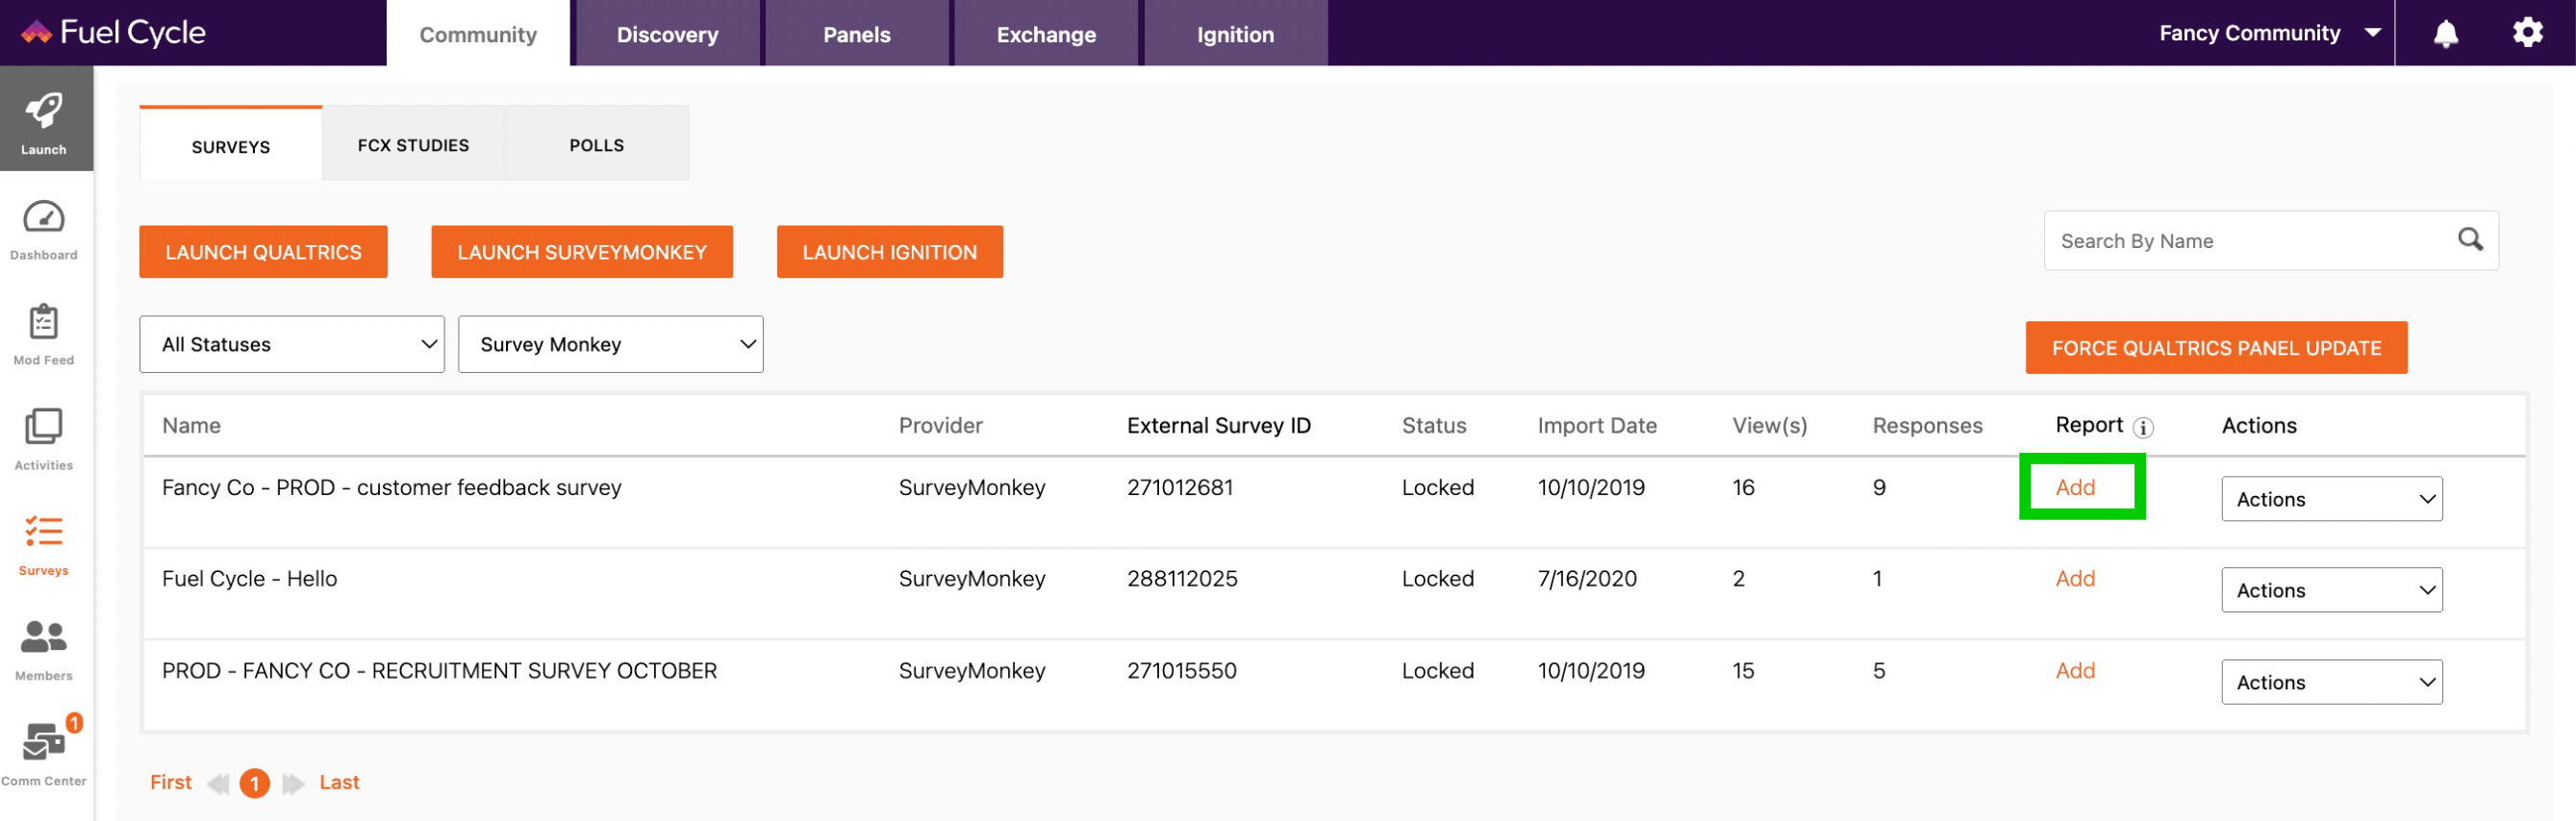Sort by the Name column header
The width and height of the screenshot is (2576, 821).
tap(191, 425)
